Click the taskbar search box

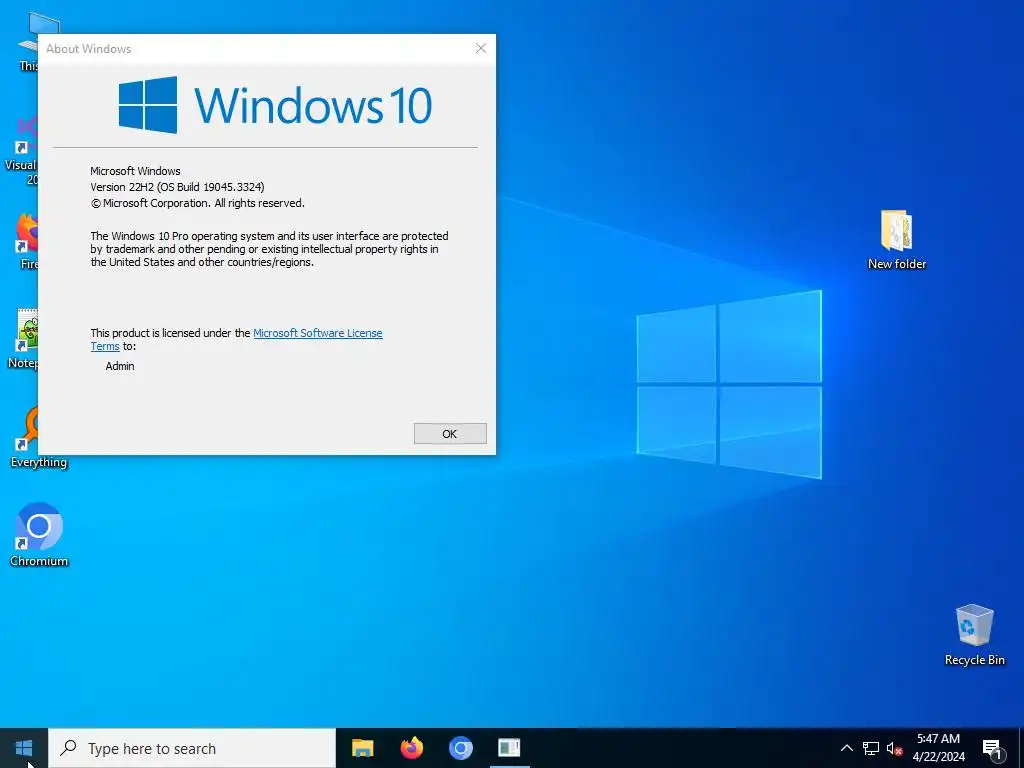coord(192,748)
